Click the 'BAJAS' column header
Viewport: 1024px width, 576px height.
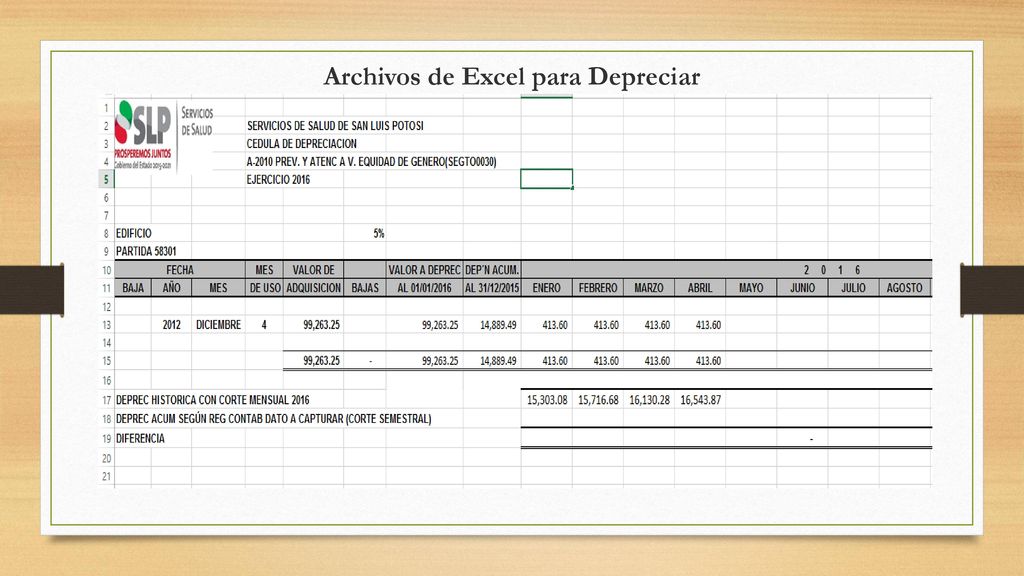364,287
